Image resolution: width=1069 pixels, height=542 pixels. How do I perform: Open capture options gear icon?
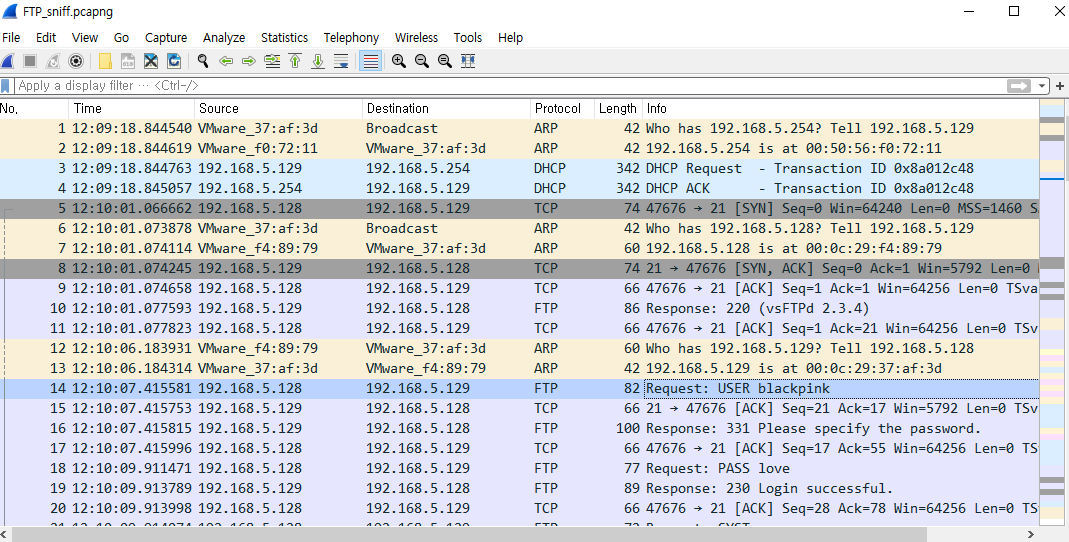pos(76,61)
